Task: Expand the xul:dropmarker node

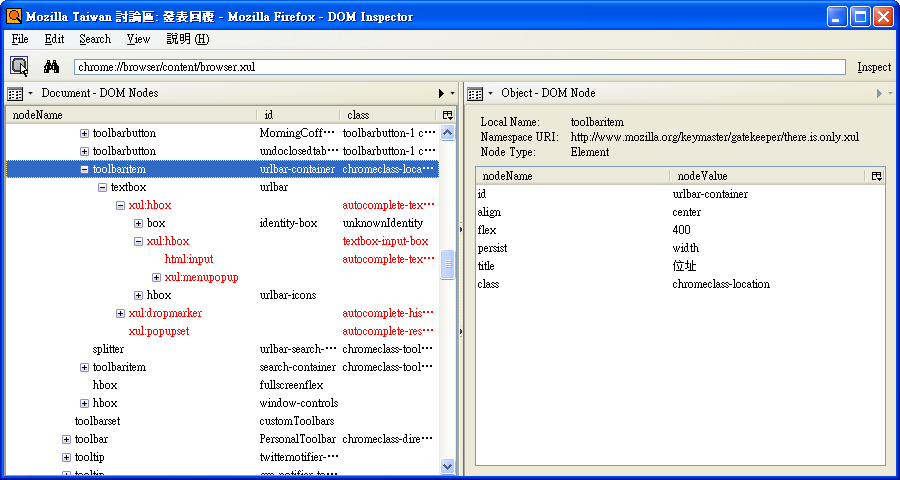Action: point(121,314)
